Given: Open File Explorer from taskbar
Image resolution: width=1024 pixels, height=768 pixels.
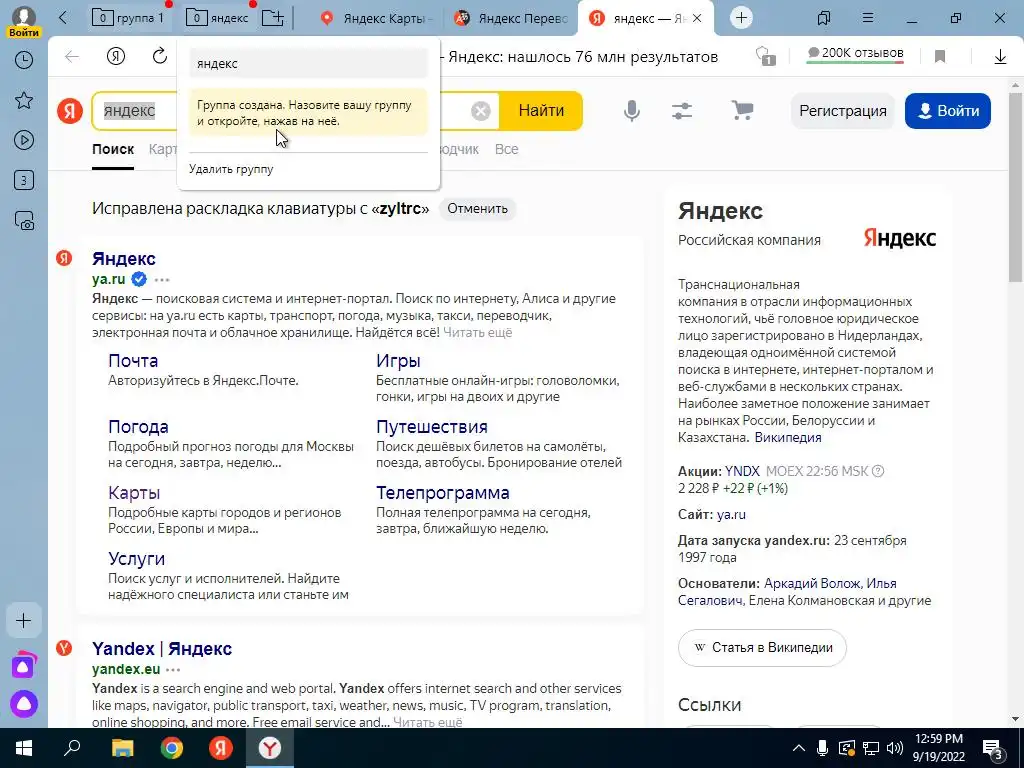Looking at the screenshot, I should pyautogui.click(x=122, y=748).
